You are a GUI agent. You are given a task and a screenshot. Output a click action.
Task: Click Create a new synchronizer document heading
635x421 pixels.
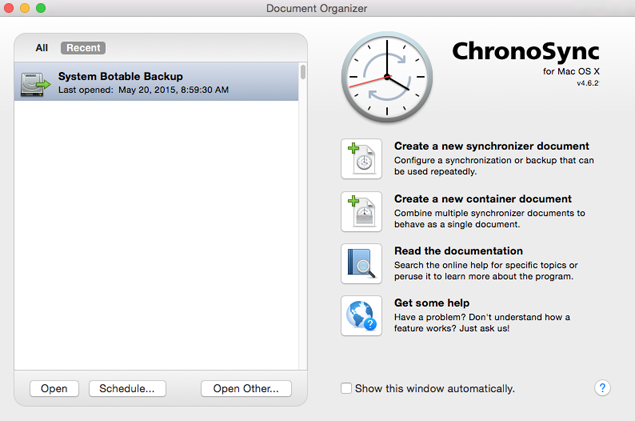click(x=492, y=146)
